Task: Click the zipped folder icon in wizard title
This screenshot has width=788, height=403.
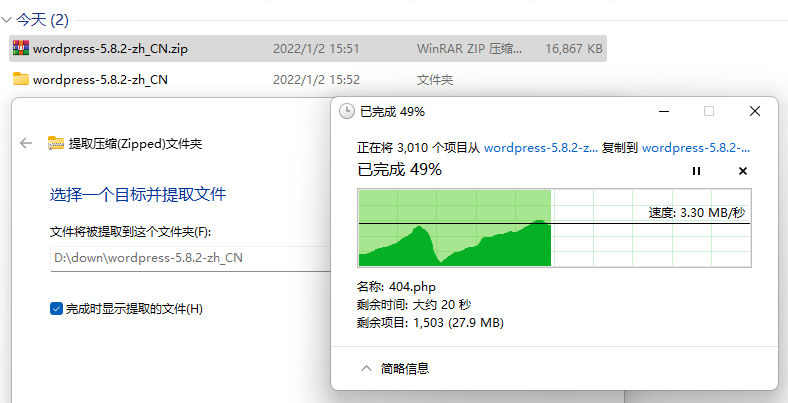Action: pyautogui.click(x=56, y=143)
